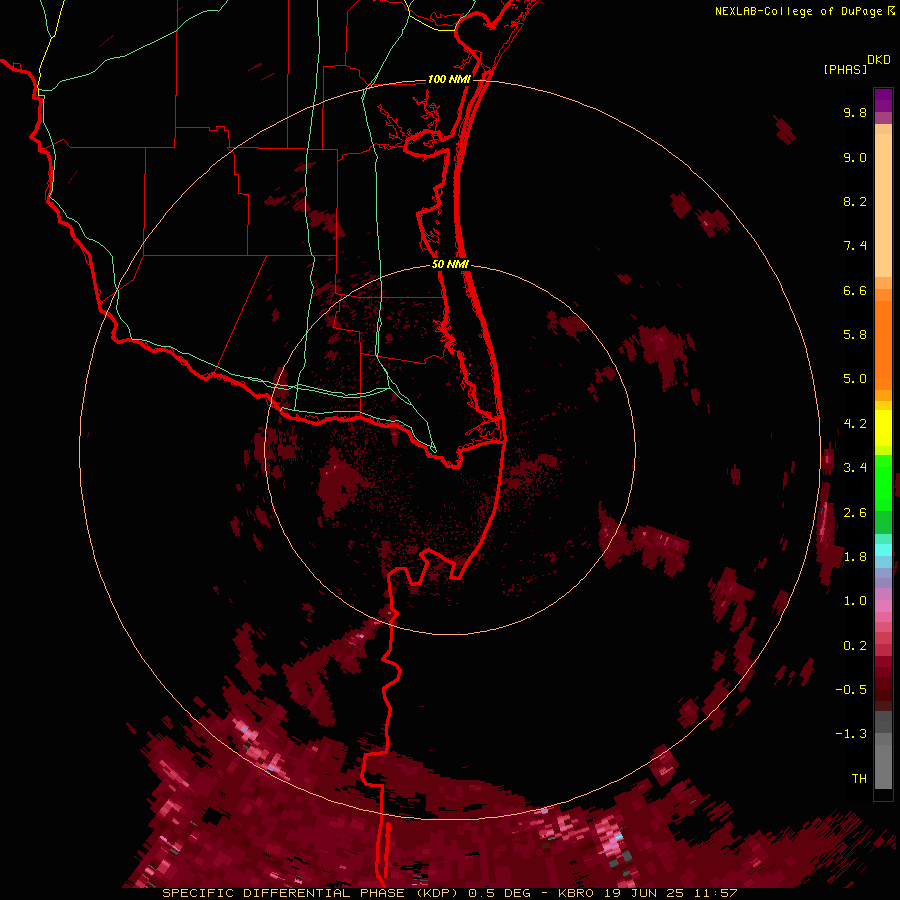
Task: Click the 5.8 legend value
Action: [855, 335]
